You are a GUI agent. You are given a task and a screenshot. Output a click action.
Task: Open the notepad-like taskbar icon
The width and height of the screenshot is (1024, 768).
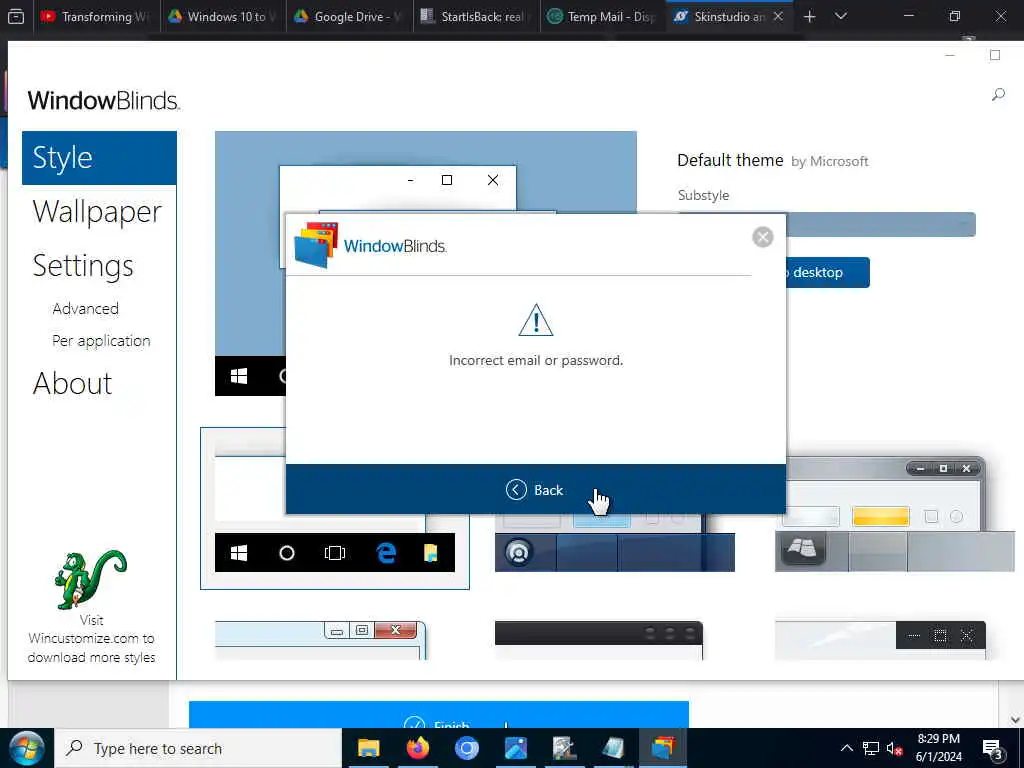(613, 748)
